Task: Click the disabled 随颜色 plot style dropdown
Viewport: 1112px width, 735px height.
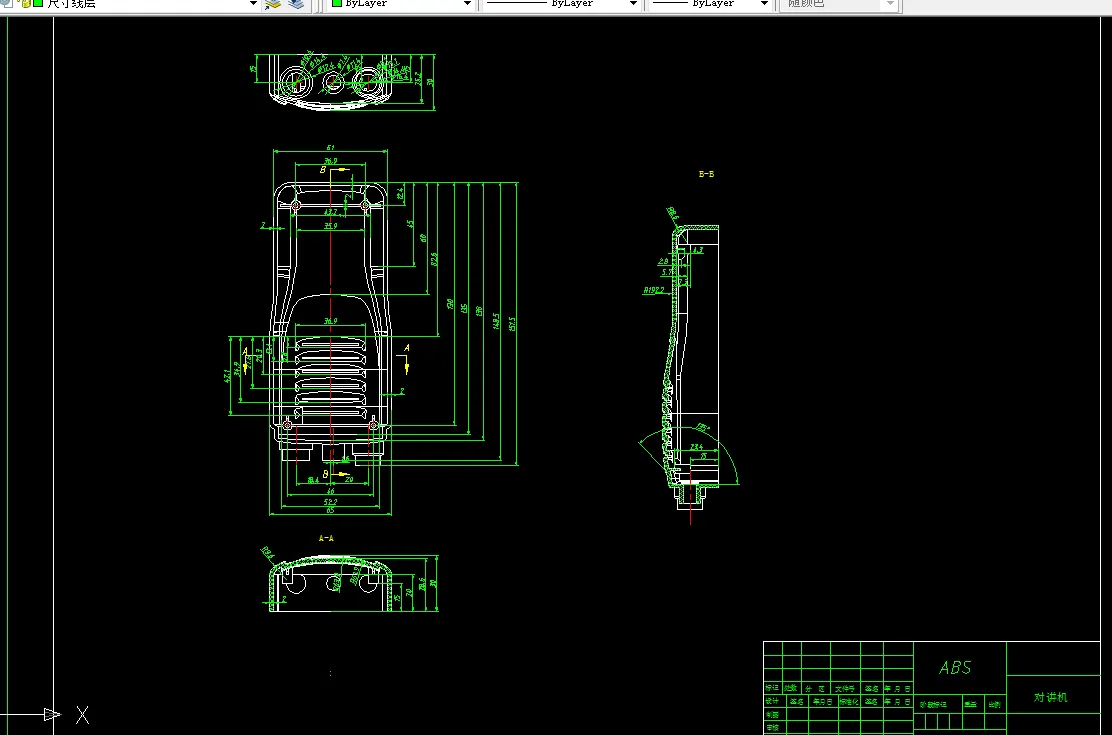Action: pos(840,4)
